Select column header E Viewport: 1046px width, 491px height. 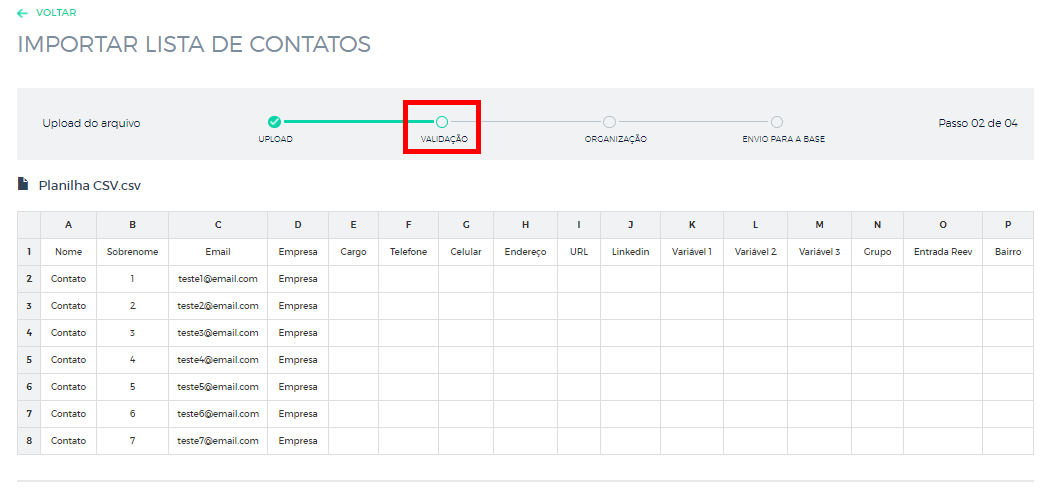point(354,225)
